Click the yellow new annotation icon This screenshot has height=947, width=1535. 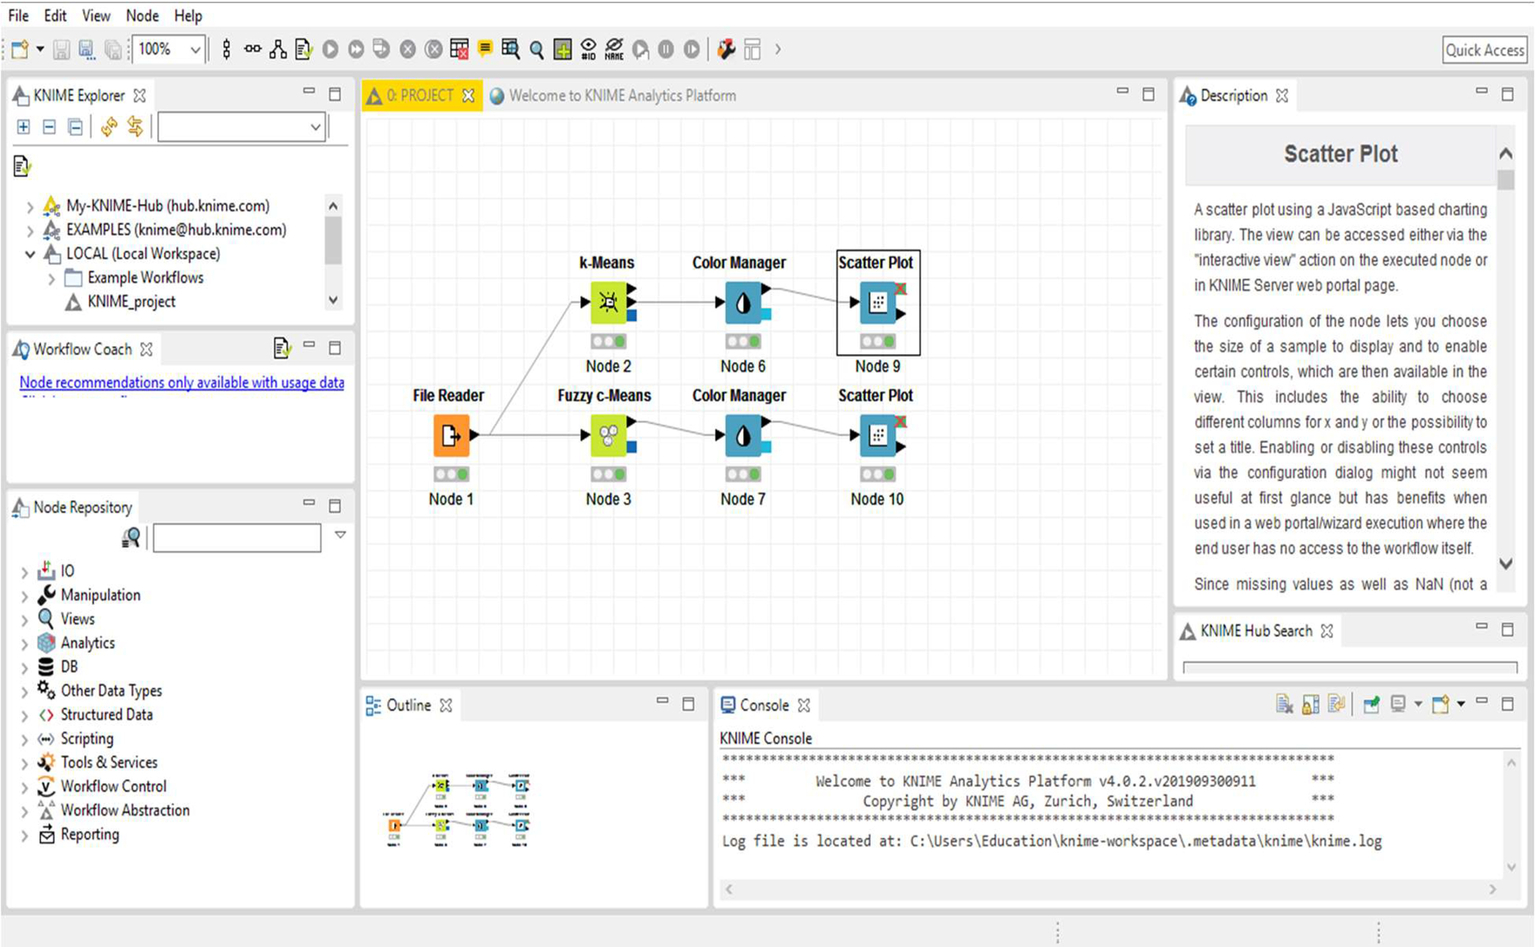pos(485,49)
